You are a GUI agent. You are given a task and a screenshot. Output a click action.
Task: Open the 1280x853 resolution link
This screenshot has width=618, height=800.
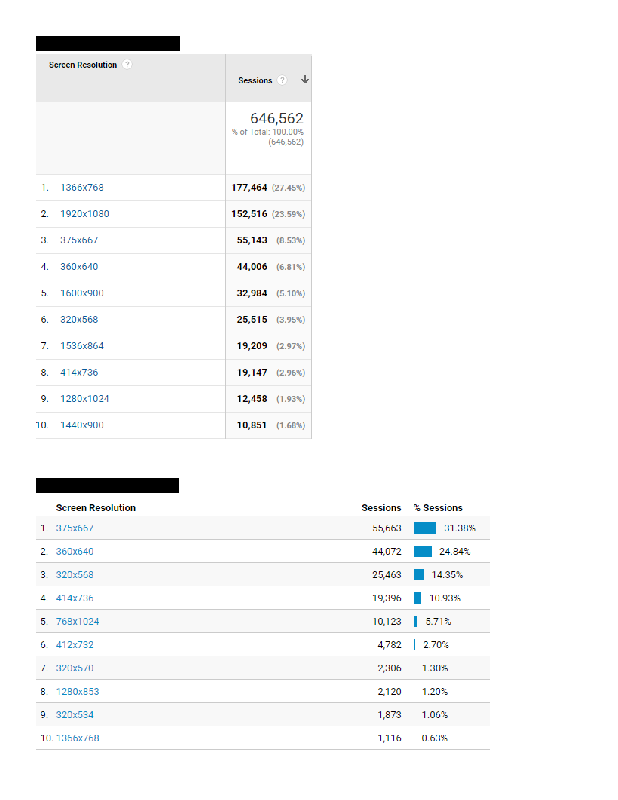coord(78,691)
